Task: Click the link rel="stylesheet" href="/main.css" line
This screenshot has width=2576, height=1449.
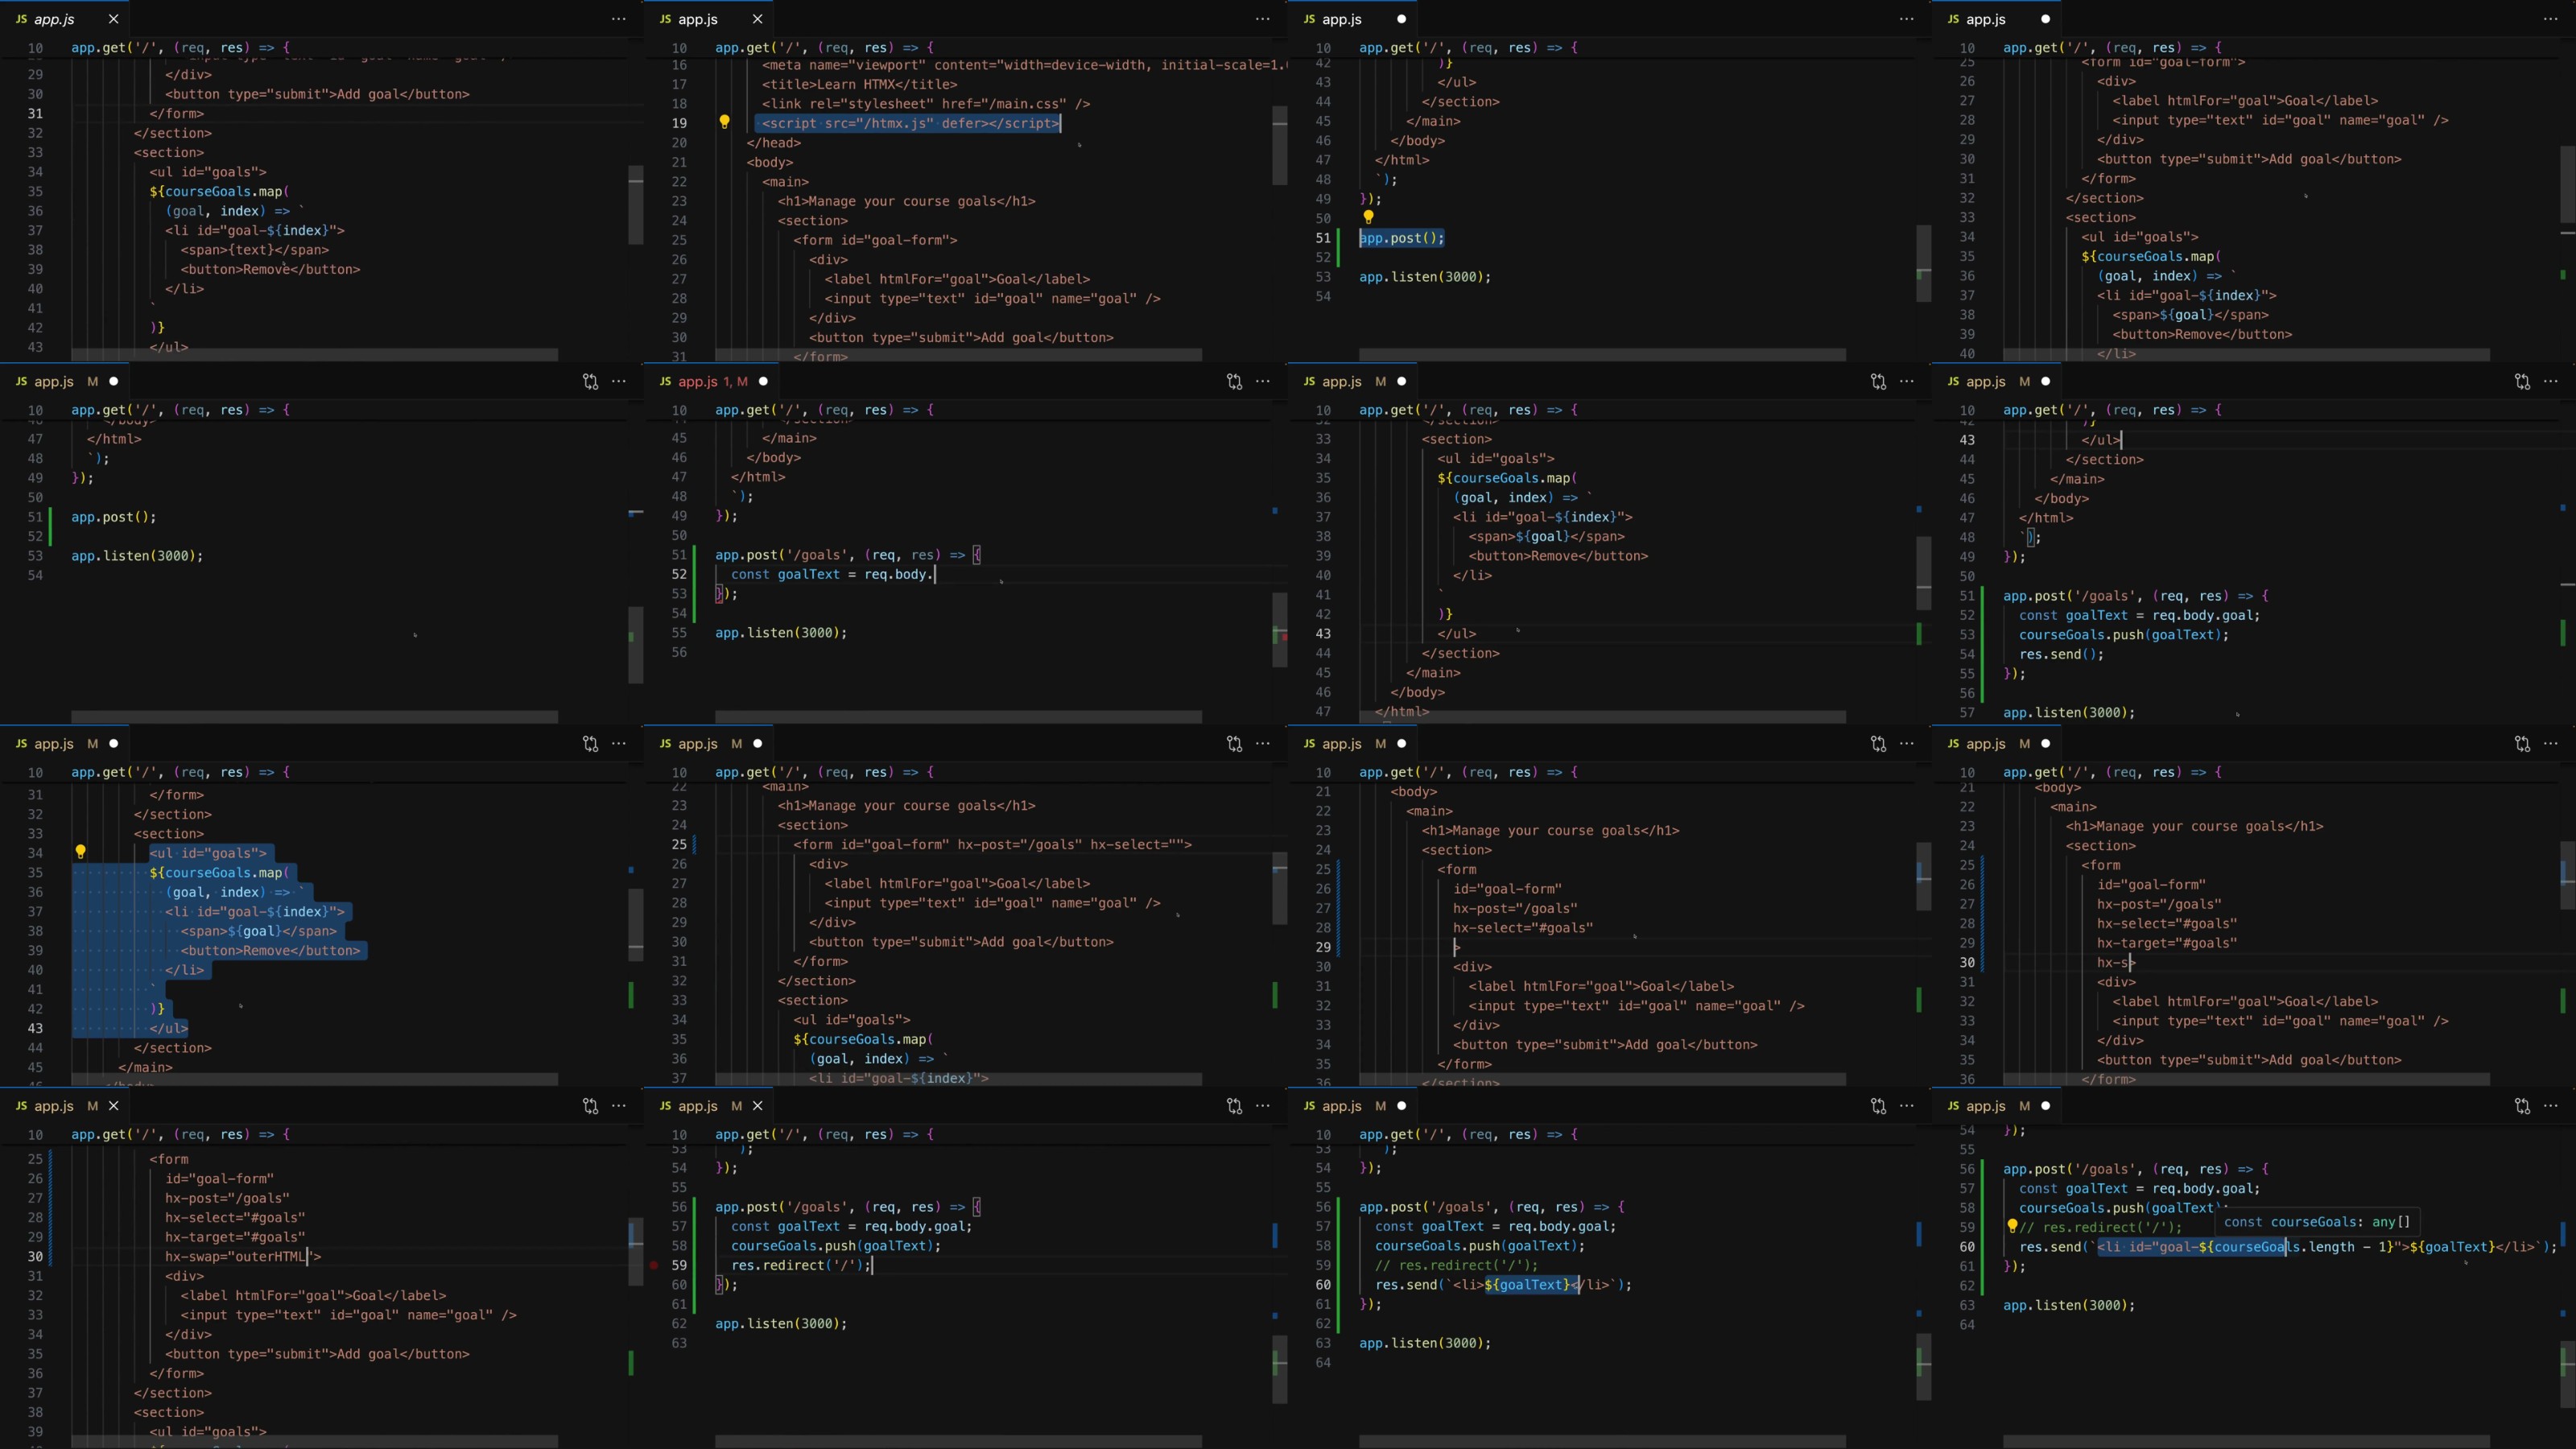Action: pos(925,103)
